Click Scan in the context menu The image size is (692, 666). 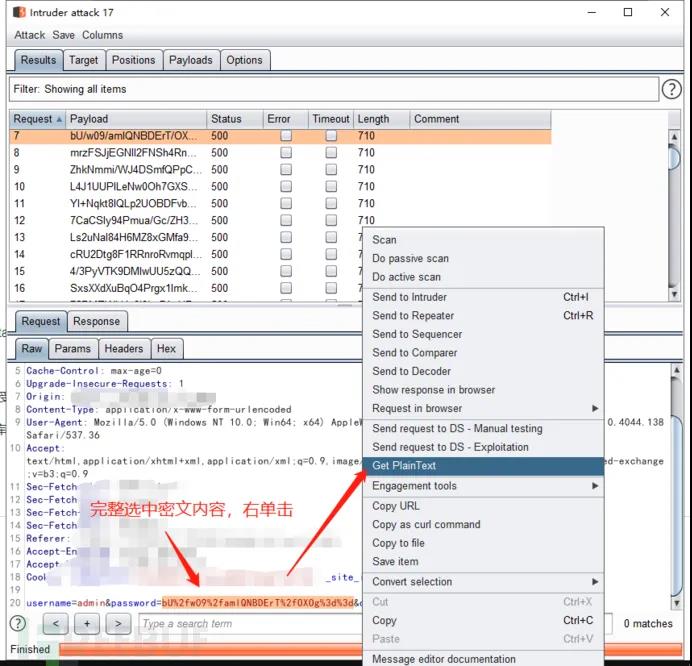click(483, 240)
